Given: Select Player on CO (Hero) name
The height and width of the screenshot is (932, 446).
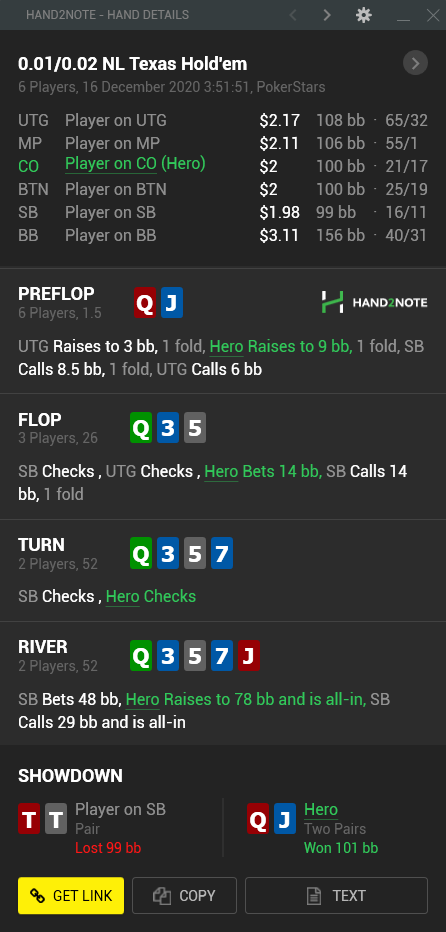Looking at the screenshot, I should (135, 164).
